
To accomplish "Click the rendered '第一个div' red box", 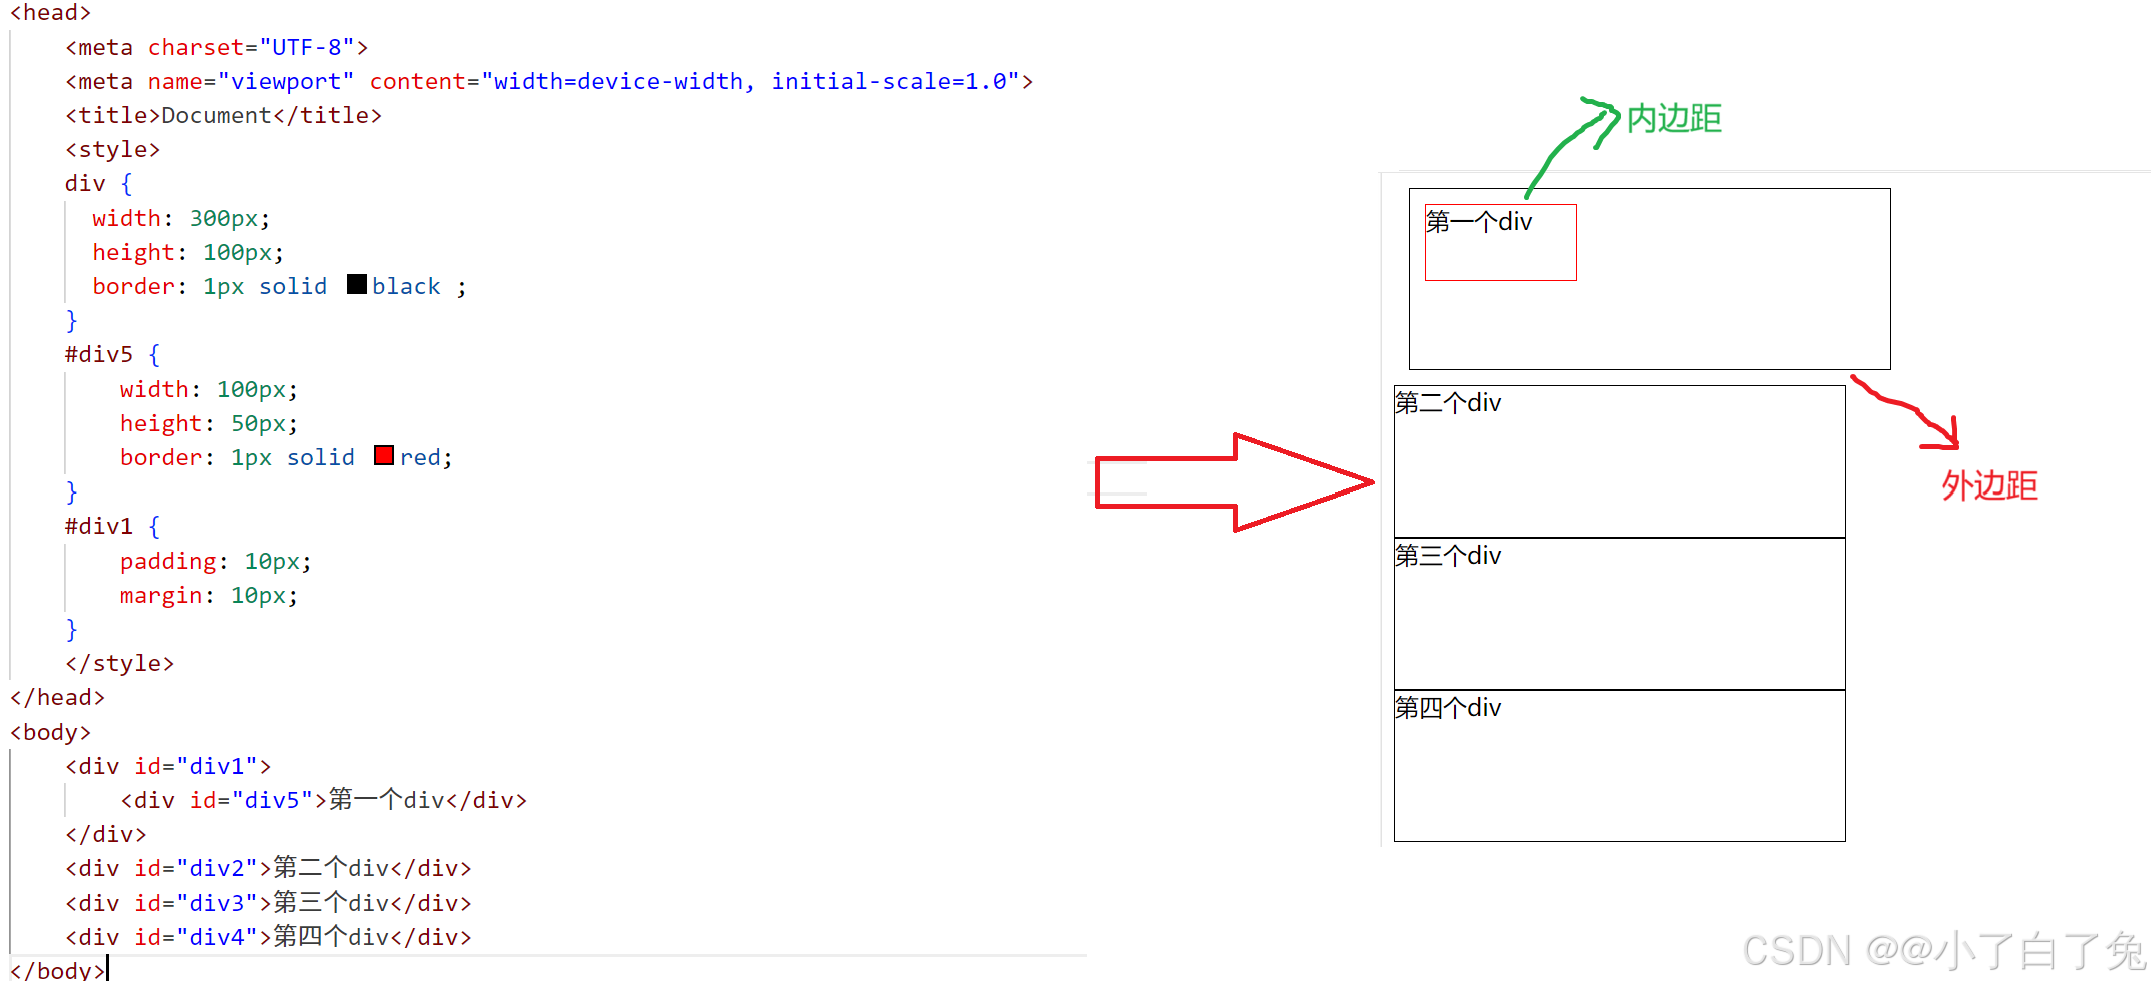I will (x=1500, y=242).
